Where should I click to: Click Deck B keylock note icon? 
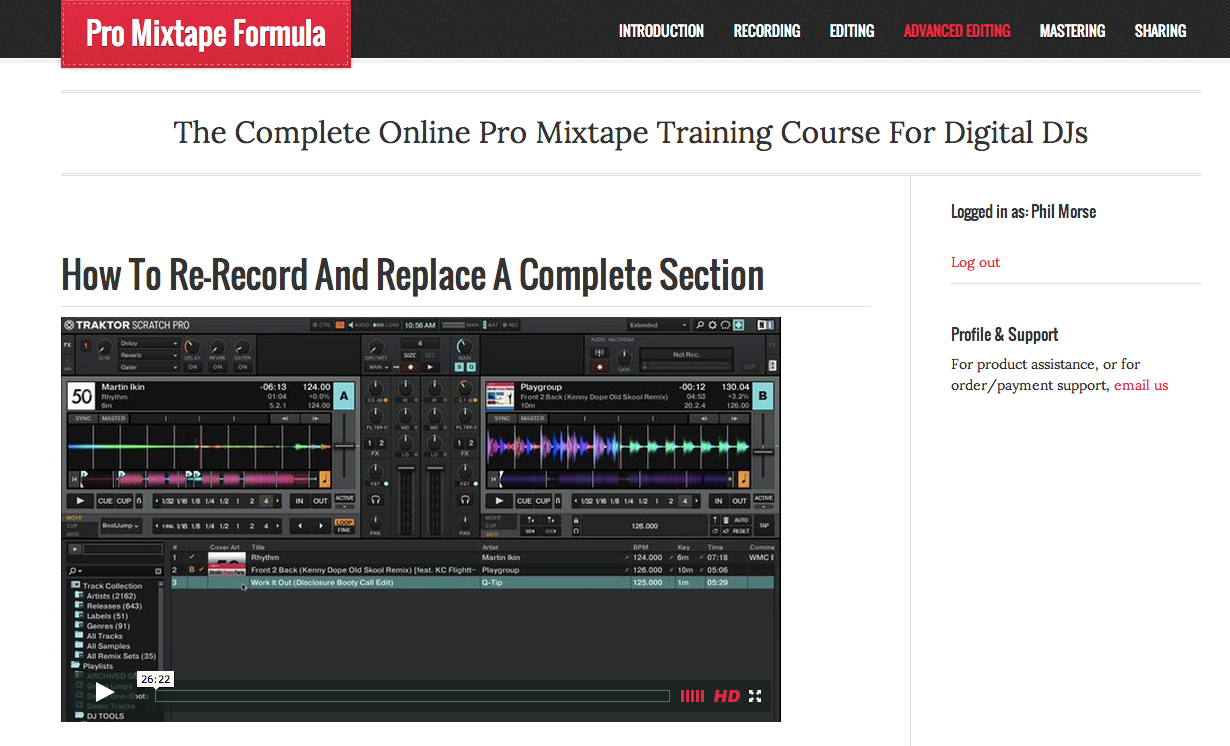point(743,477)
